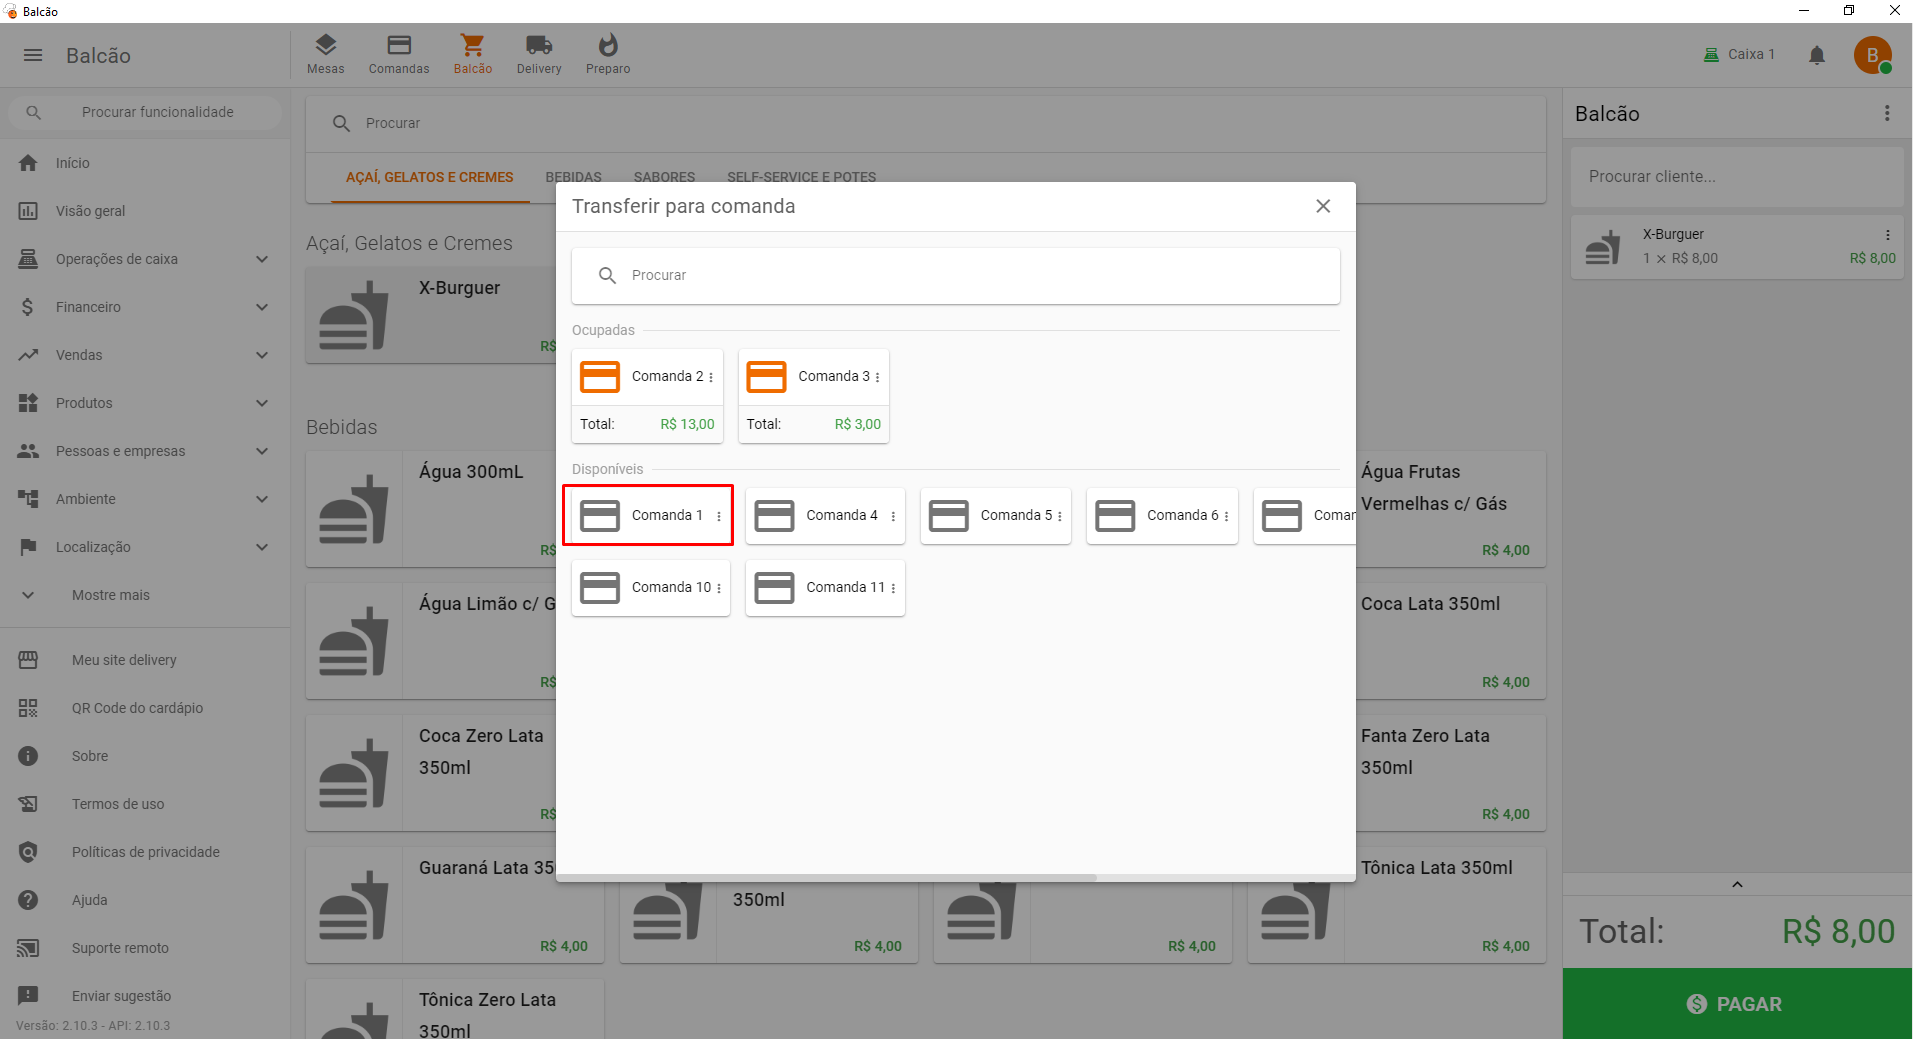The height and width of the screenshot is (1039, 1913).
Task: Open Comanda 6 three-dot options
Action: [1226, 516]
